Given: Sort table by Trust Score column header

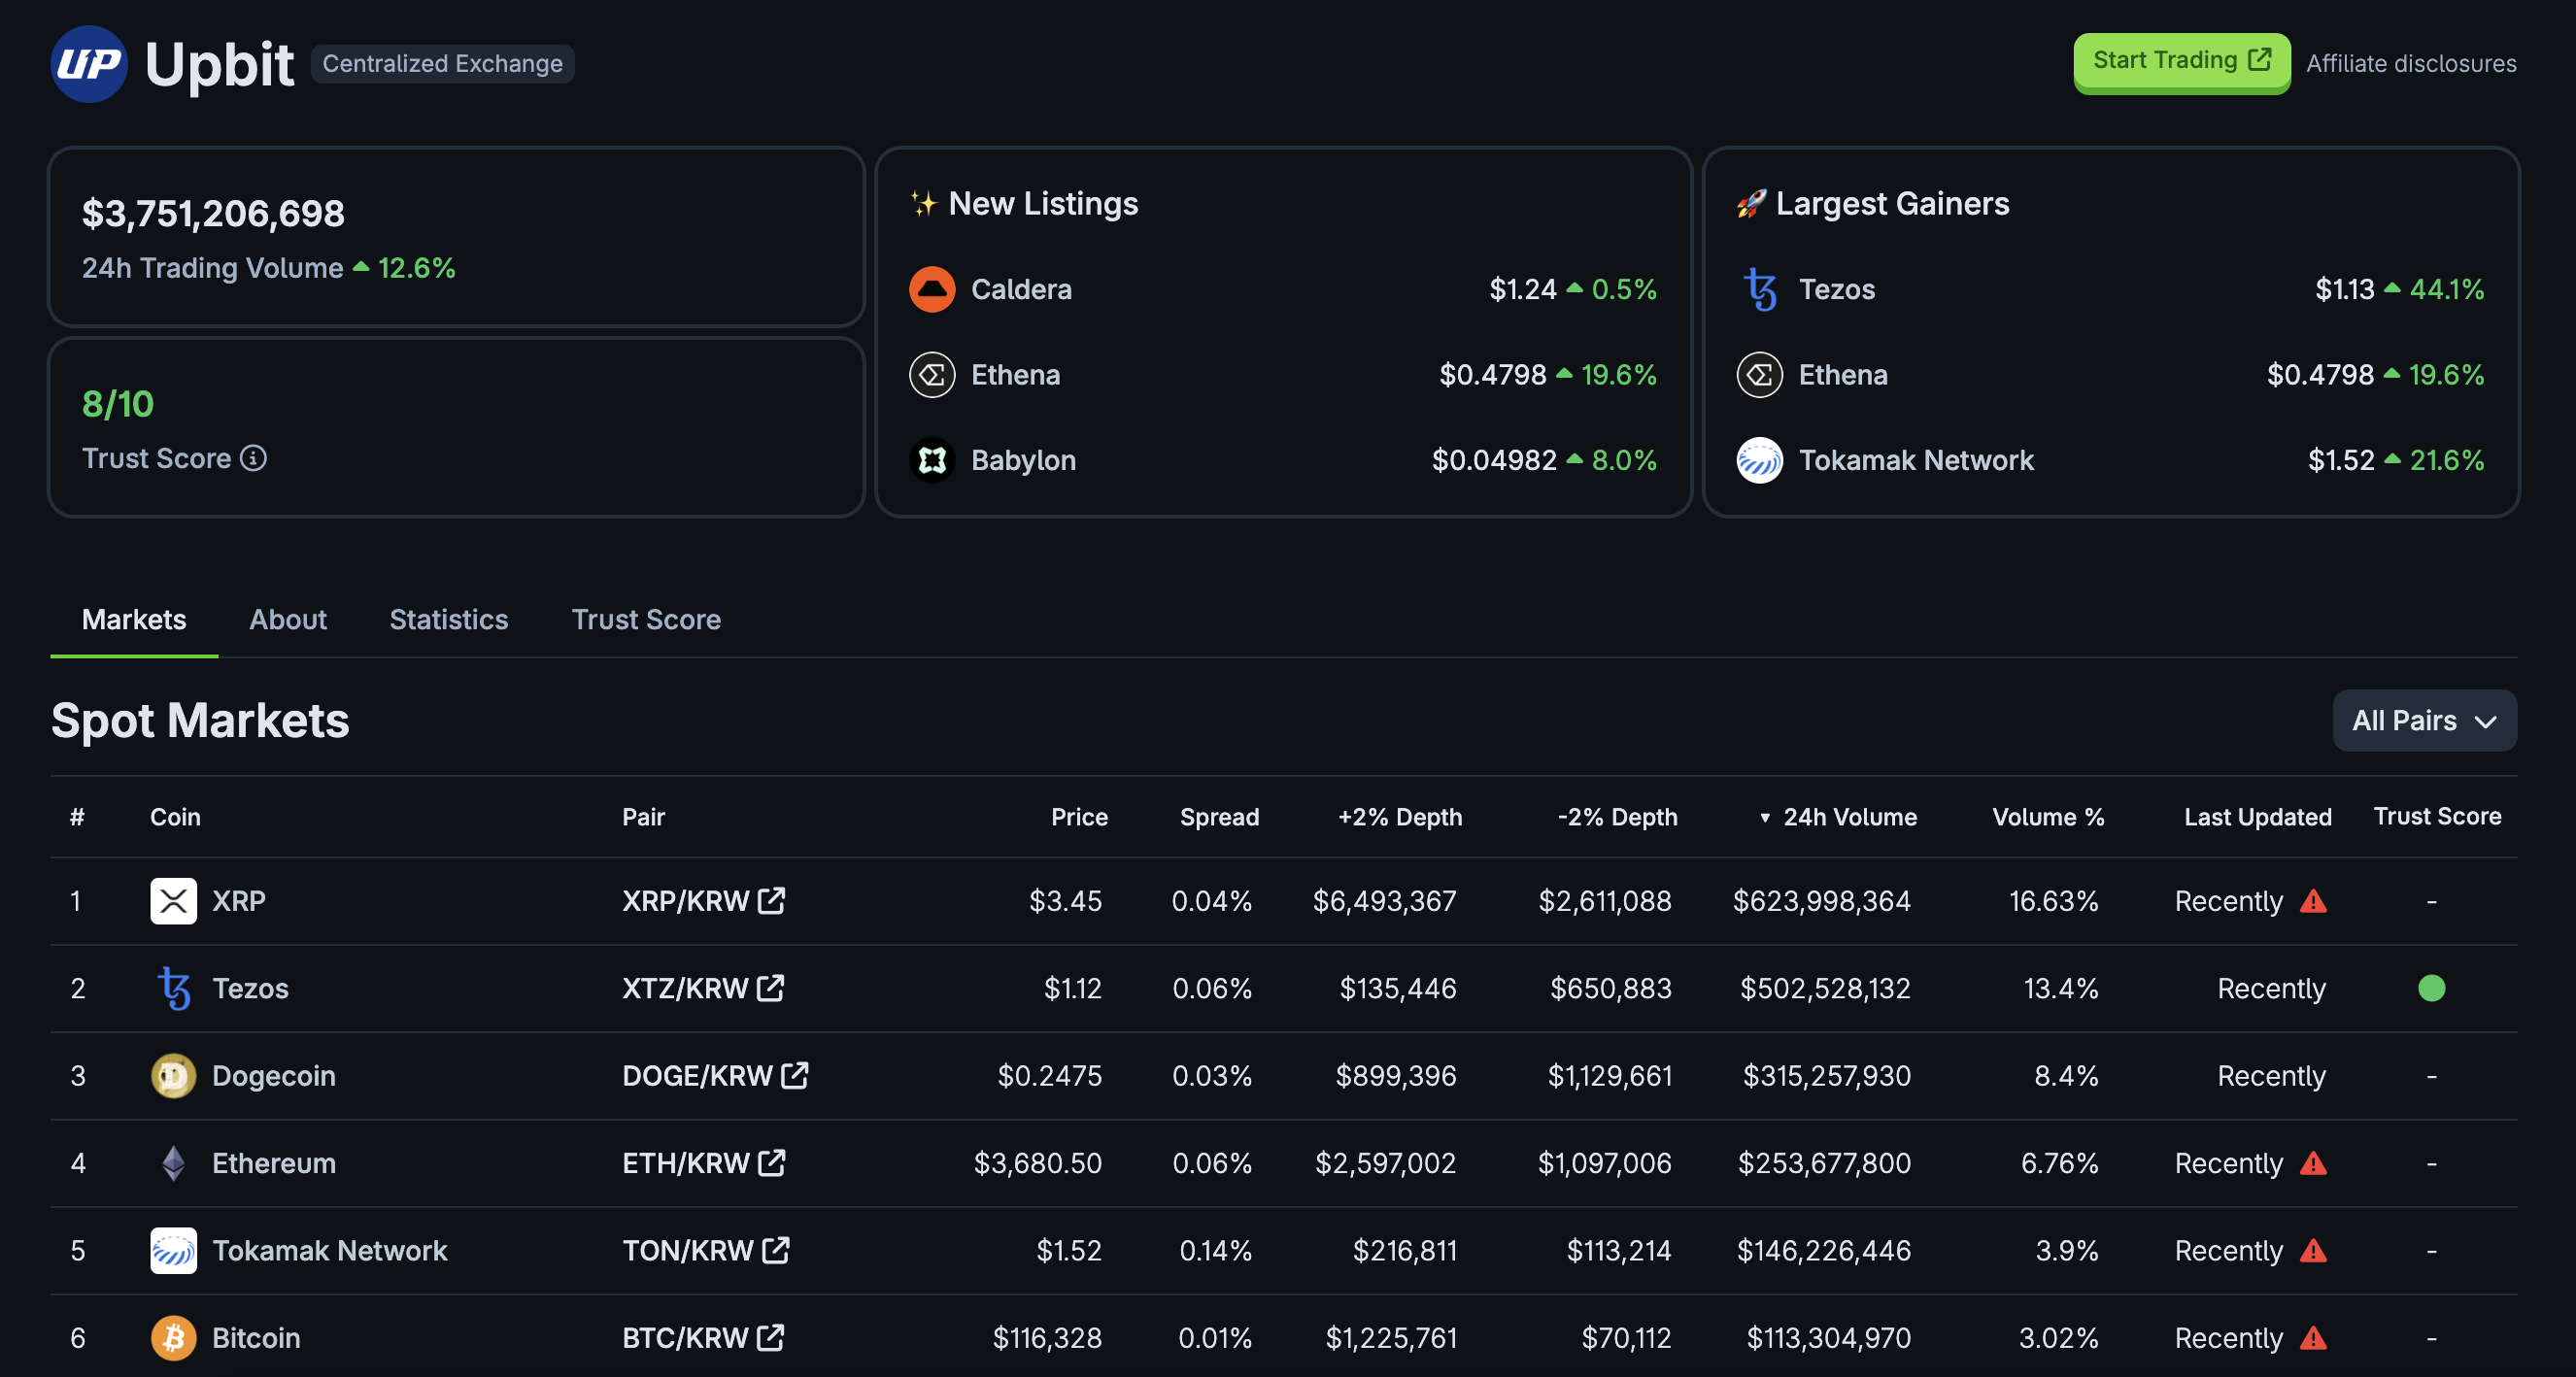Looking at the screenshot, I should pos(2437,816).
